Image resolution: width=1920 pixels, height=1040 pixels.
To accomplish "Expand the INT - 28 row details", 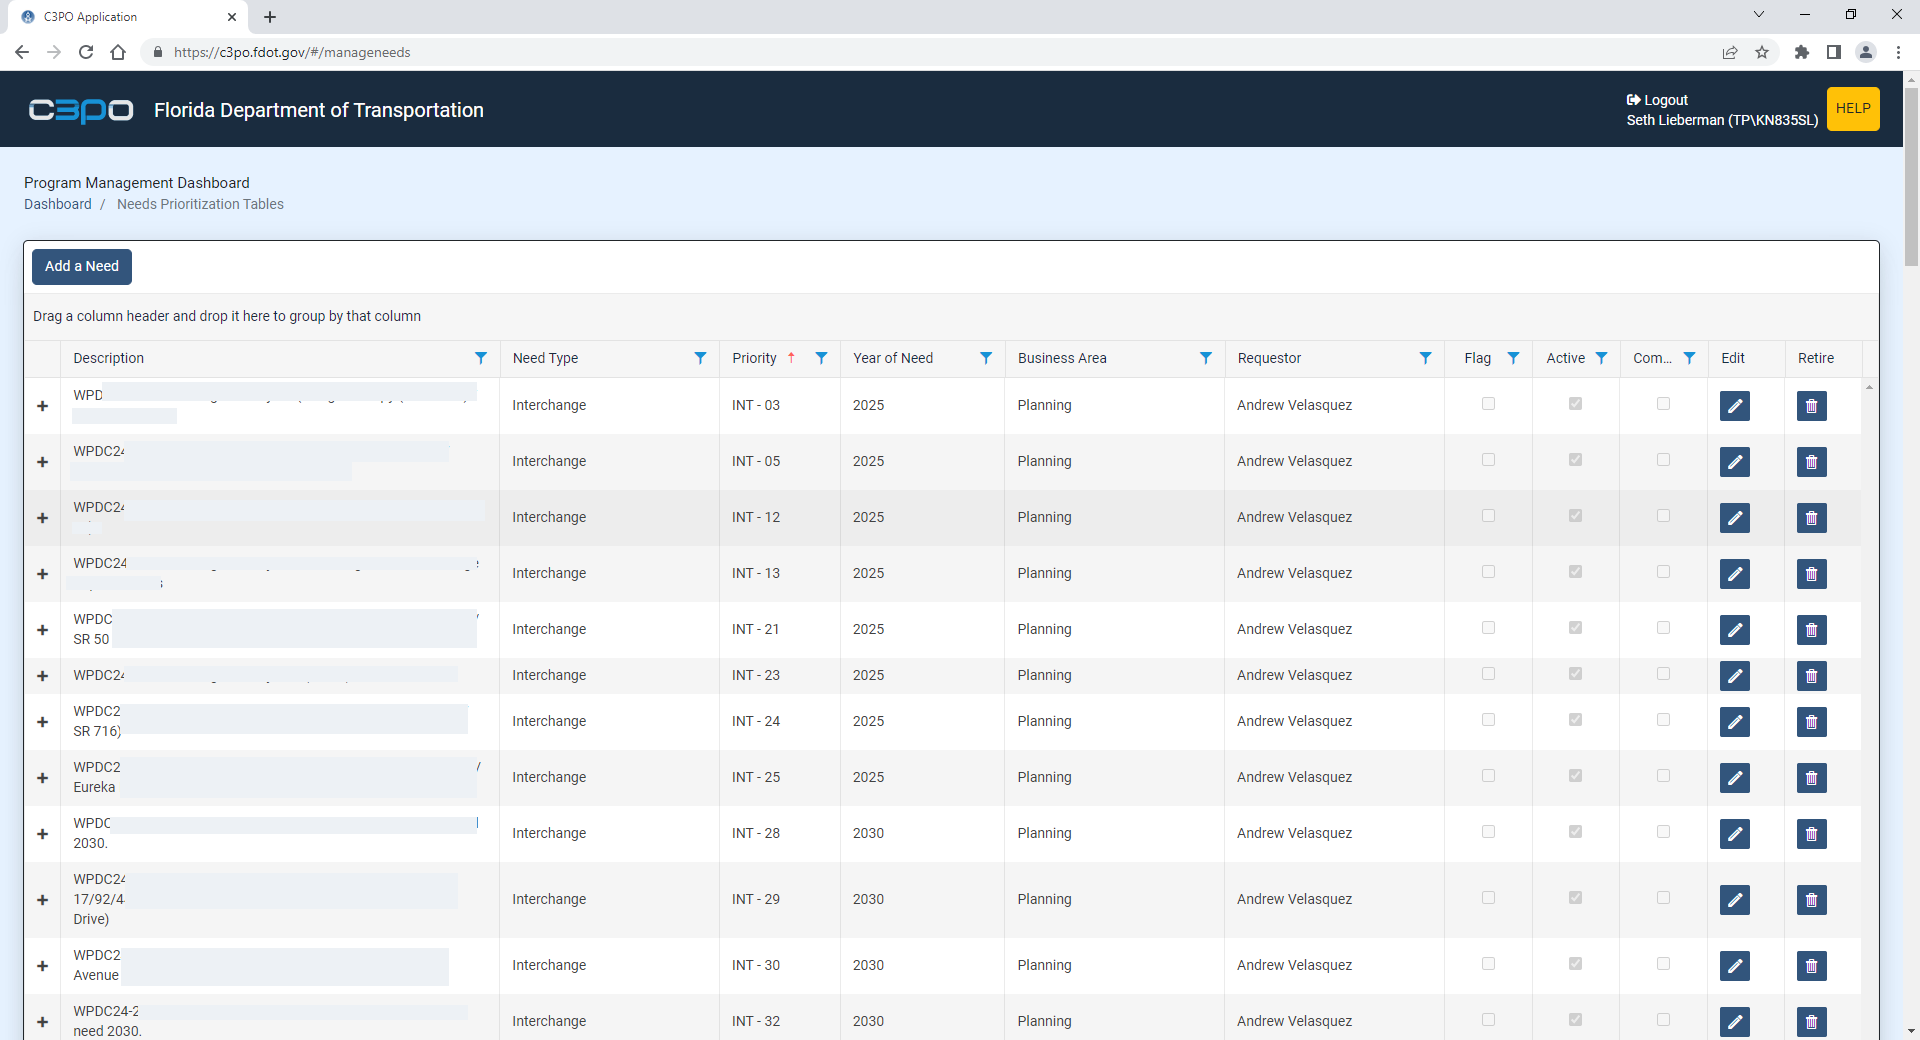I will pos(42,834).
